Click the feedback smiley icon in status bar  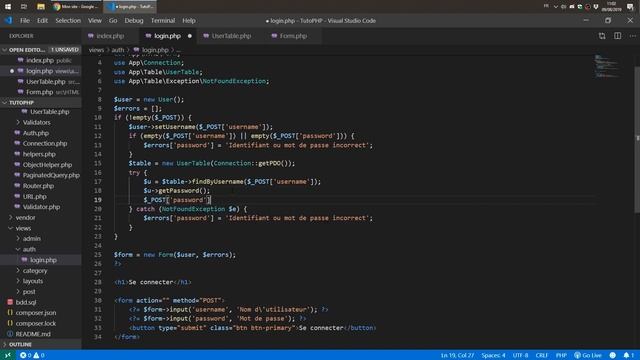tap(613, 355)
